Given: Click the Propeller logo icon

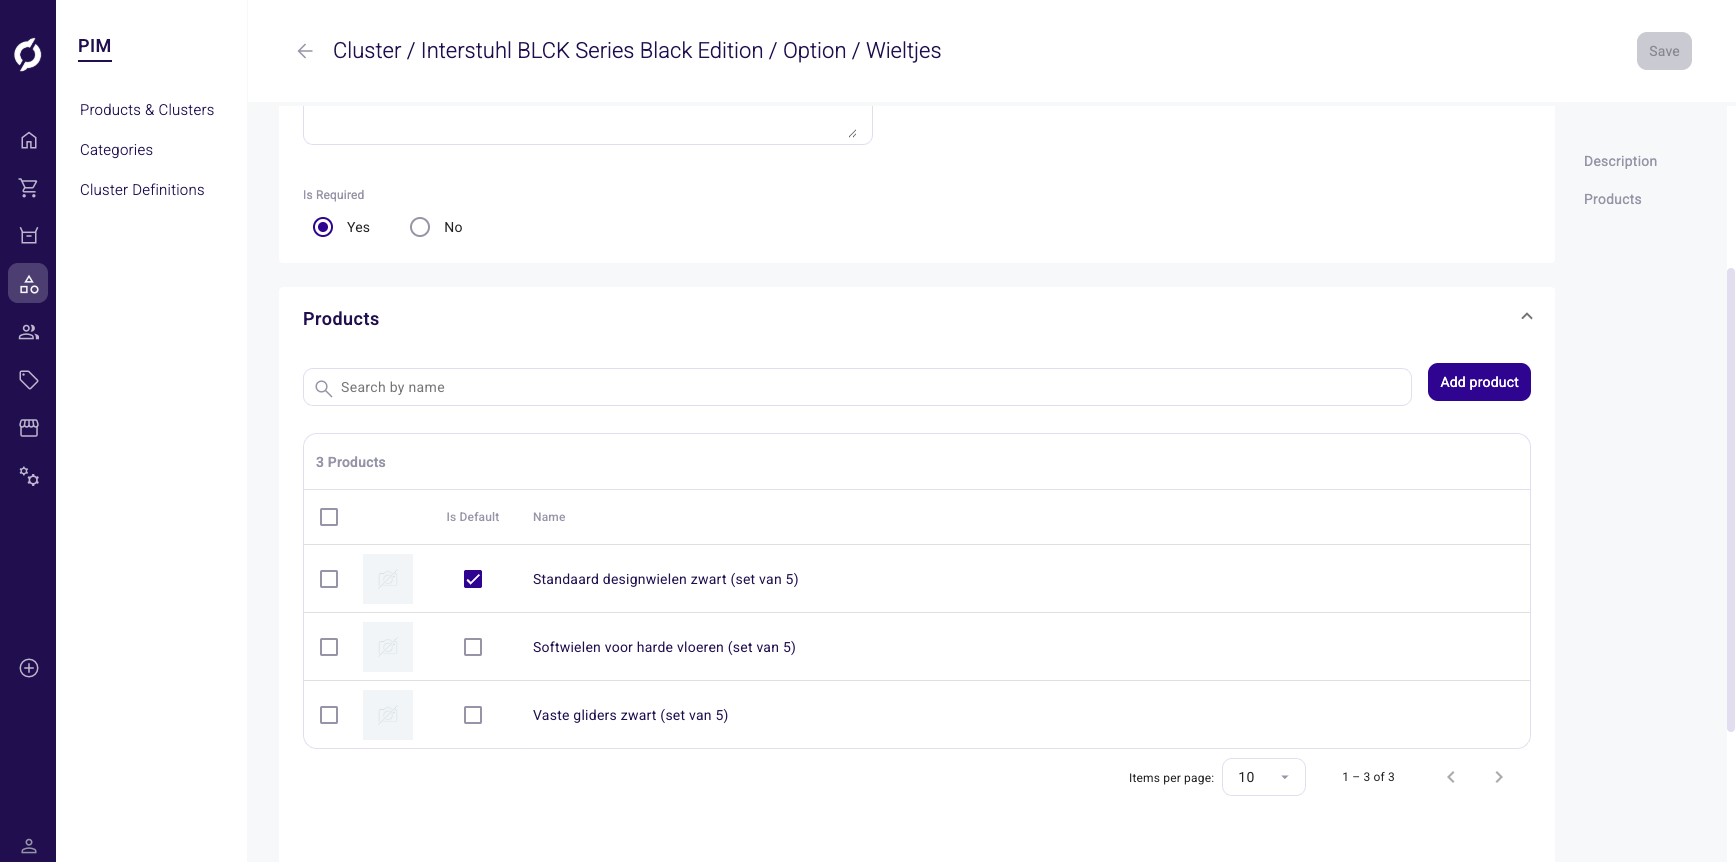Looking at the screenshot, I should pos(28,54).
